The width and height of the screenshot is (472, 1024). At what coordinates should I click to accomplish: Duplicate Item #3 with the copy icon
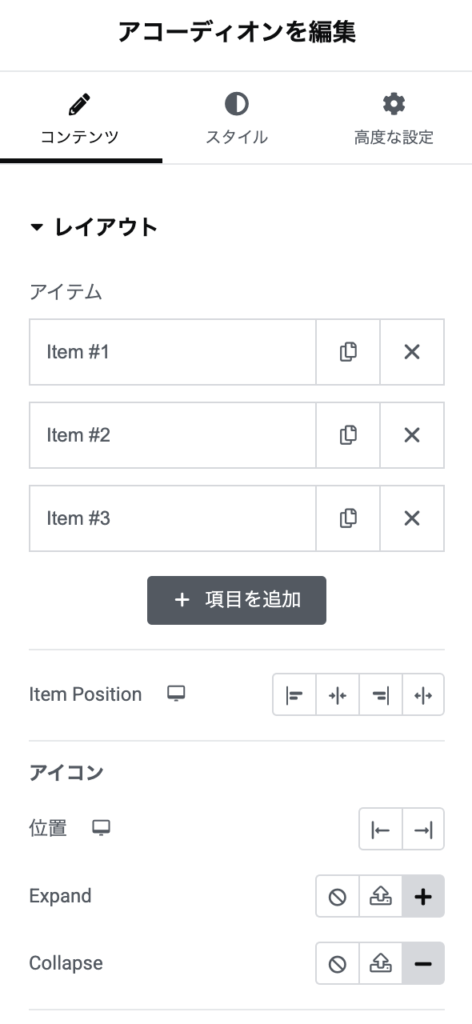click(x=348, y=519)
